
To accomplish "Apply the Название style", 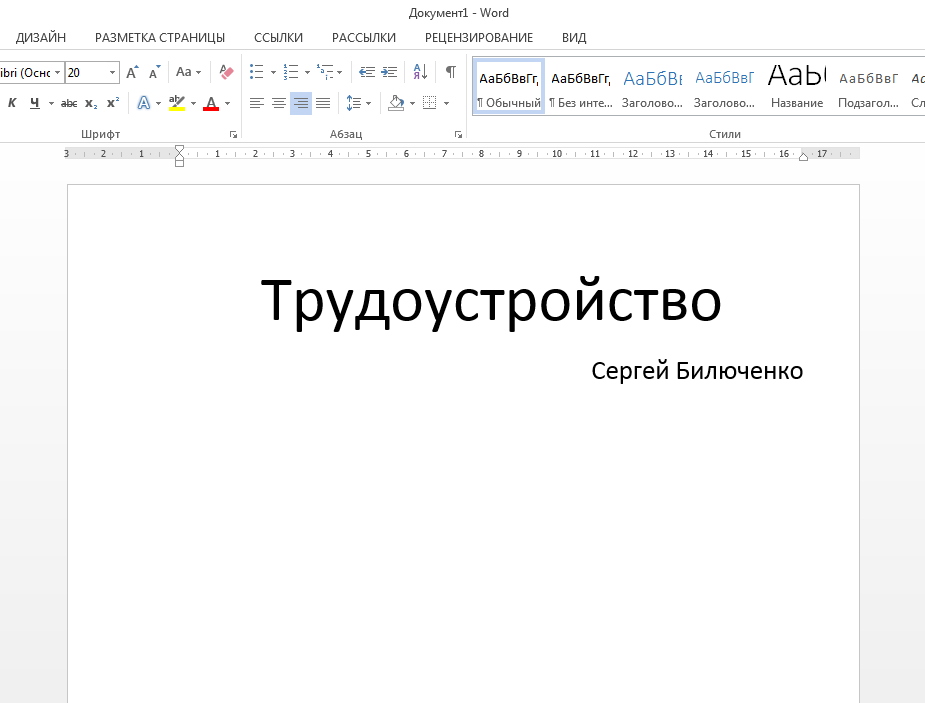I will pyautogui.click(x=795, y=85).
